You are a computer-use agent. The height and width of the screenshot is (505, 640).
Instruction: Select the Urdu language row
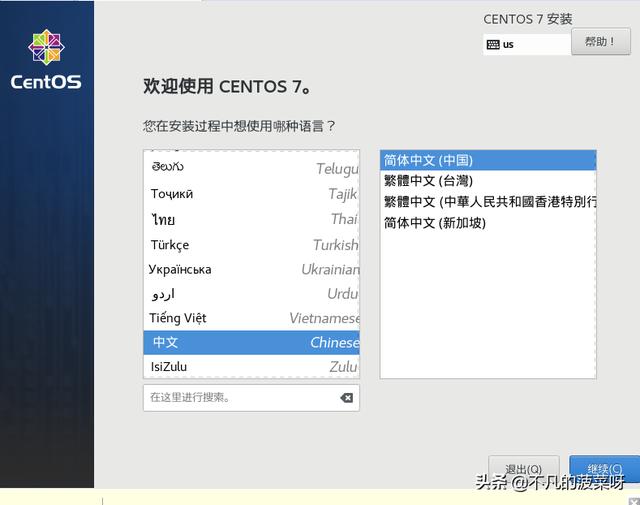tap(251, 294)
